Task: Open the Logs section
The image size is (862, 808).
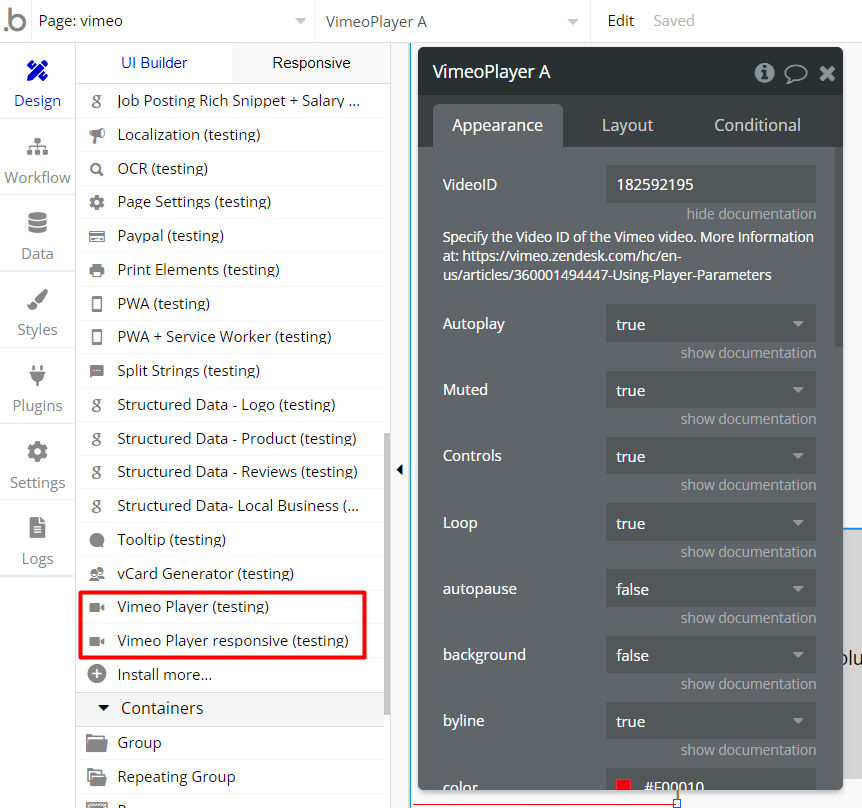Action: pos(37,541)
